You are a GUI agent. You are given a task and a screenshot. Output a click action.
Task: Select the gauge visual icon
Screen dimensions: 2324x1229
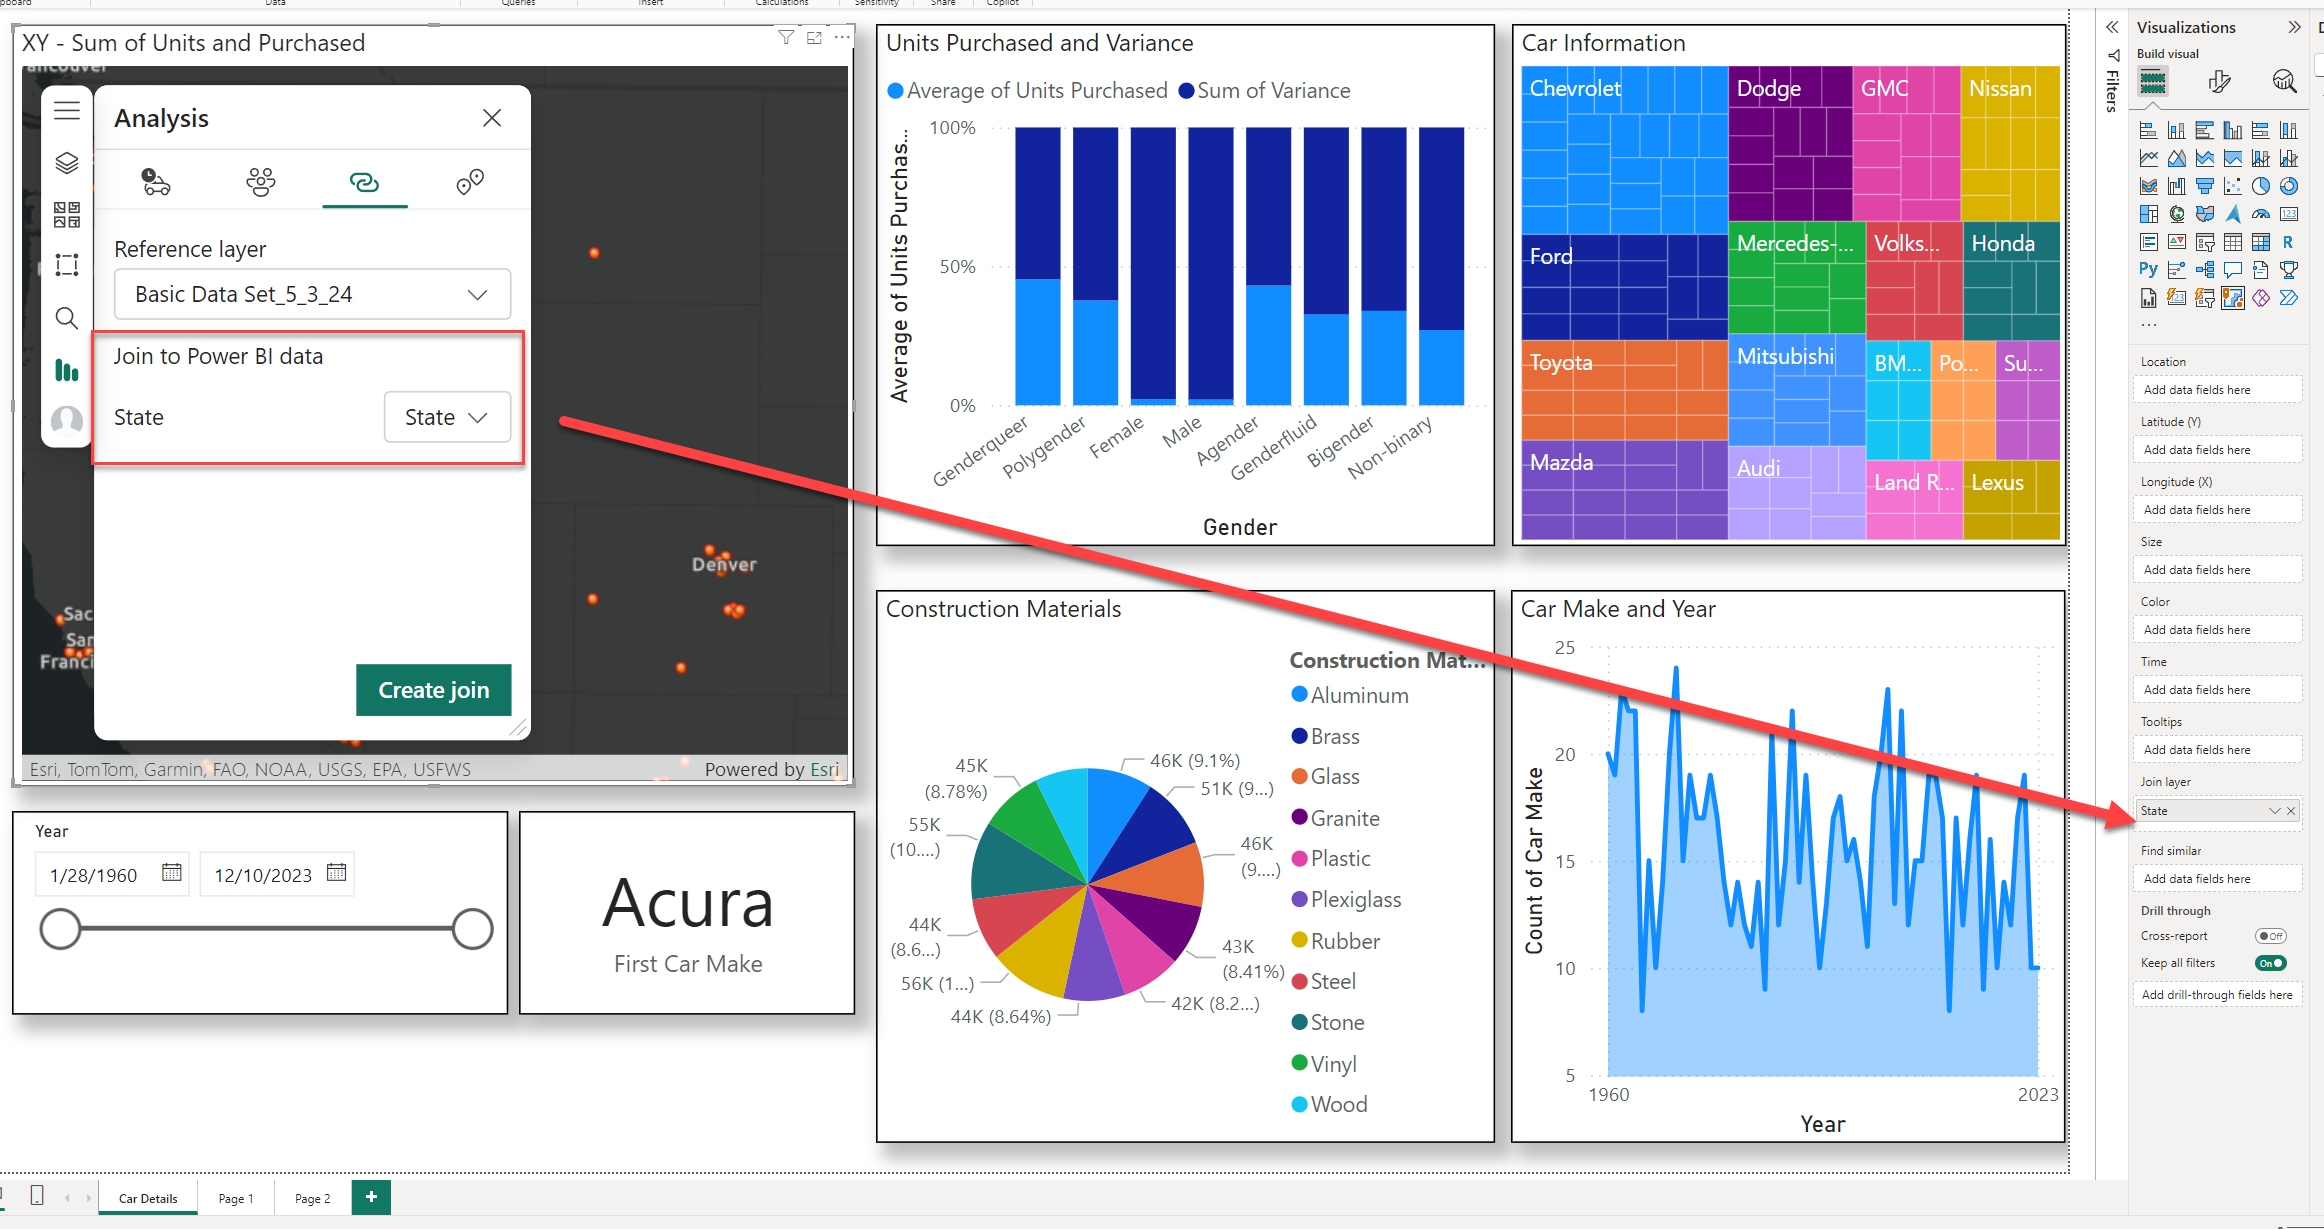2261,213
